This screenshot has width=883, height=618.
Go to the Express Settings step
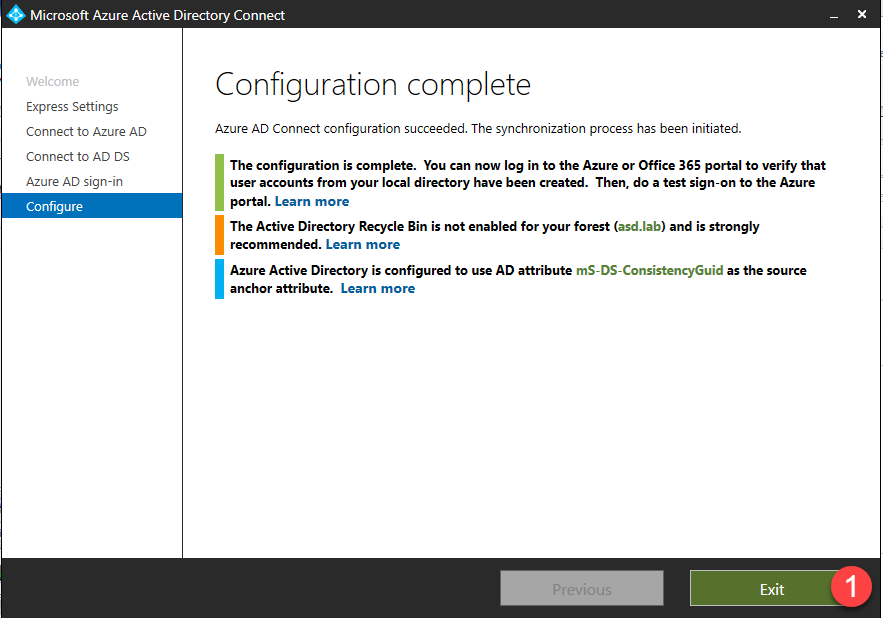coord(72,107)
